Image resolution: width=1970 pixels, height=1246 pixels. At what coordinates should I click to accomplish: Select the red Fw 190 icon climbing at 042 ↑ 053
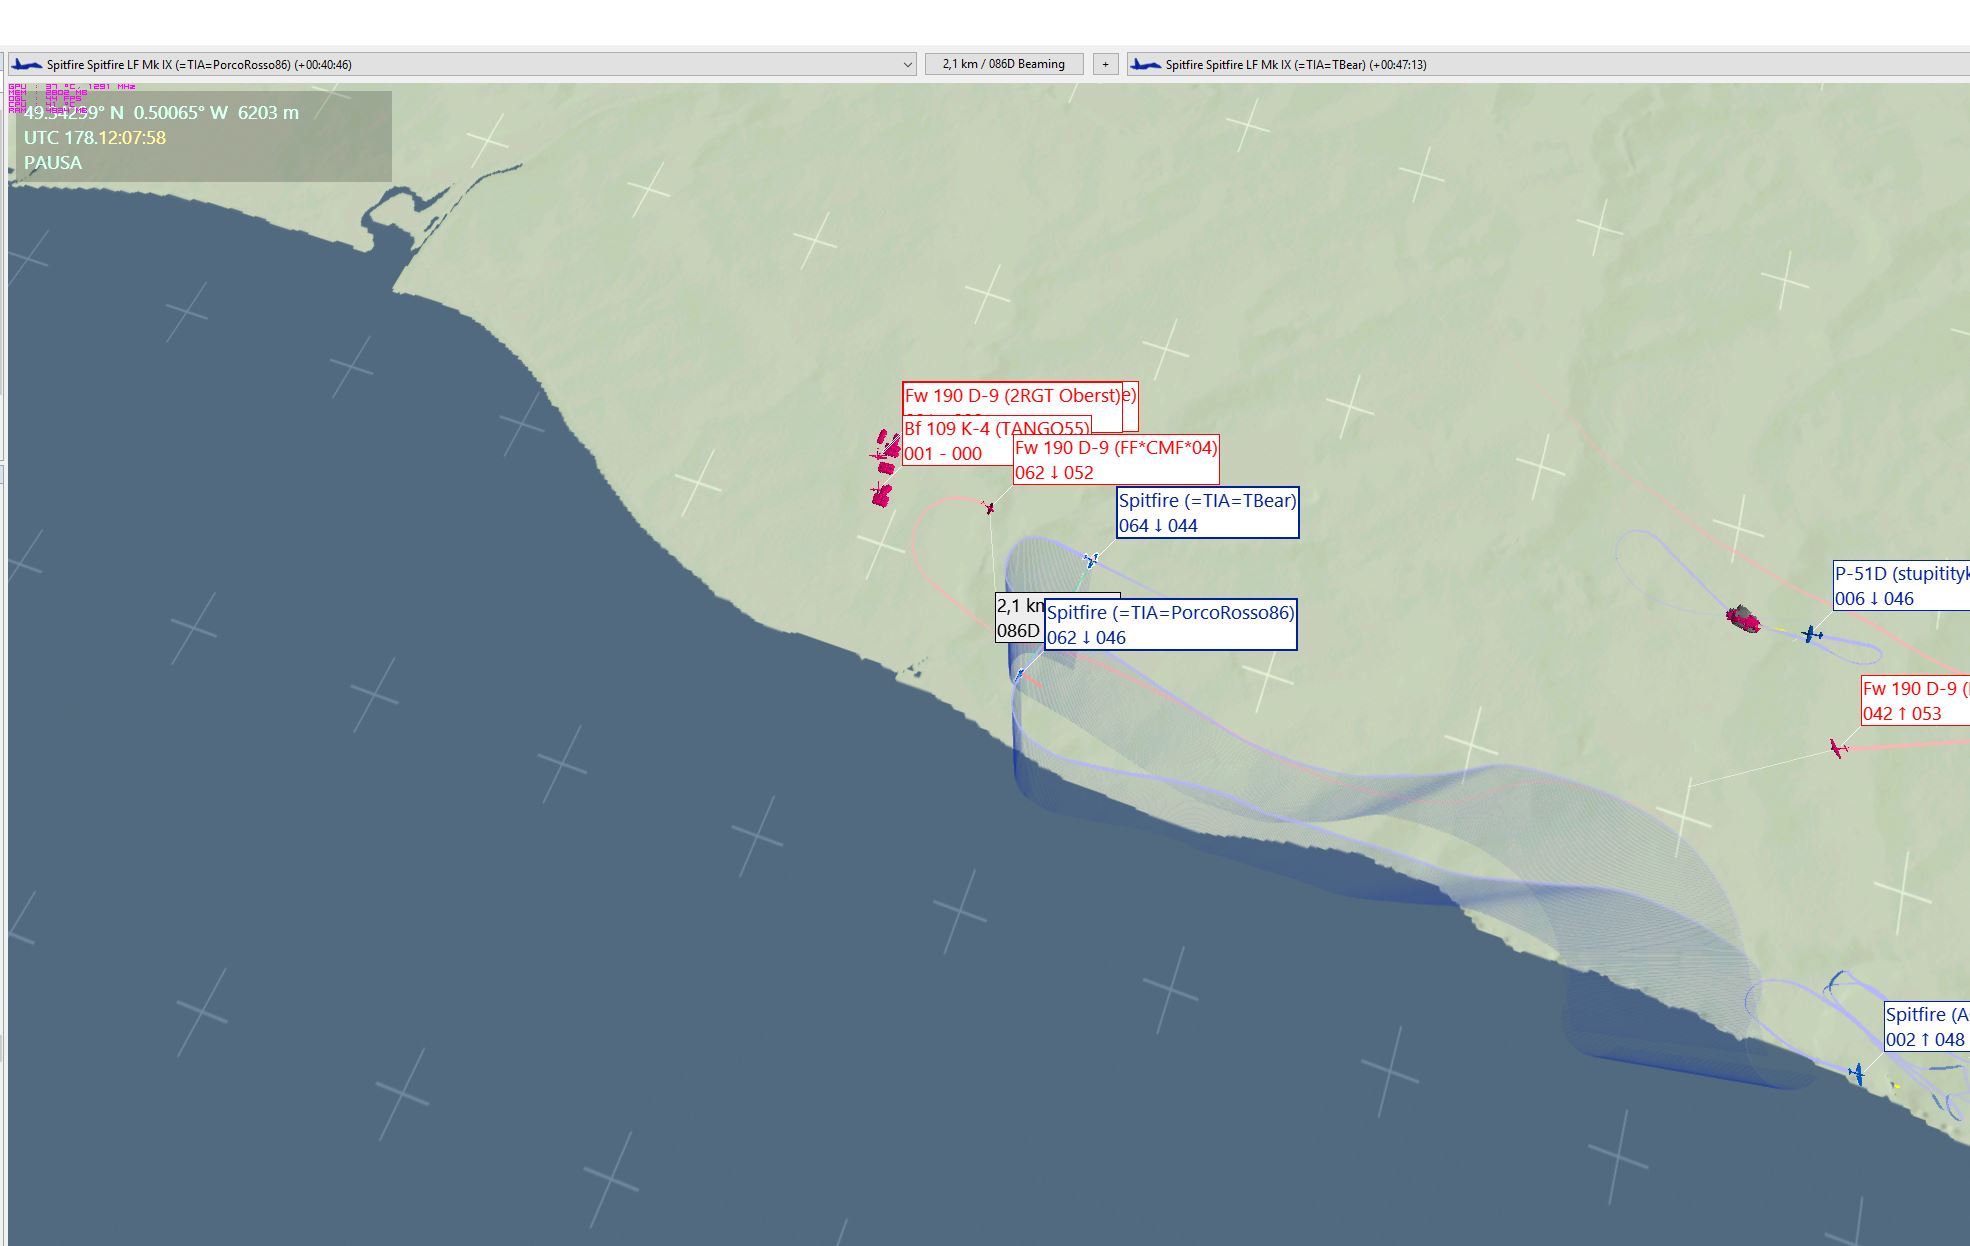tap(1838, 748)
